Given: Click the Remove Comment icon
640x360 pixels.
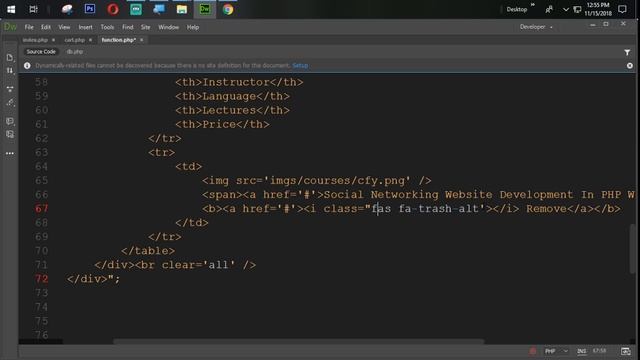Looking at the screenshot, I should (x=10, y=134).
